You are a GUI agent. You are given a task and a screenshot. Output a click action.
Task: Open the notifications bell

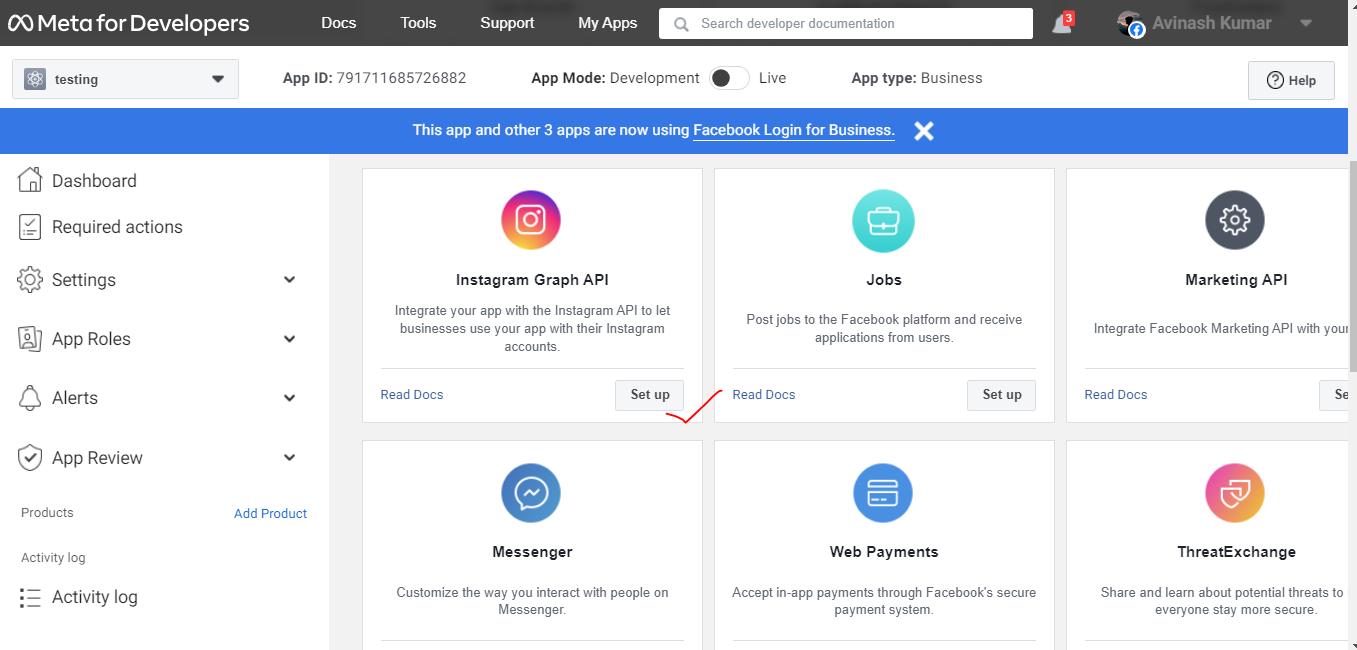(x=1062, y=24)
